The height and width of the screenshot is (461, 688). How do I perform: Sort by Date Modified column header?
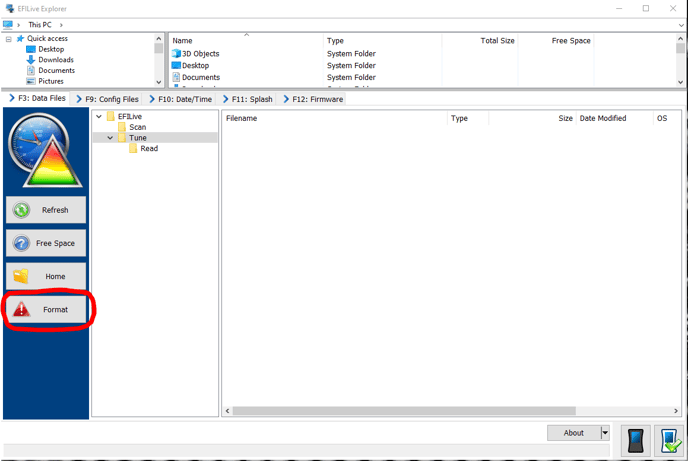click(x=614, y=118)
